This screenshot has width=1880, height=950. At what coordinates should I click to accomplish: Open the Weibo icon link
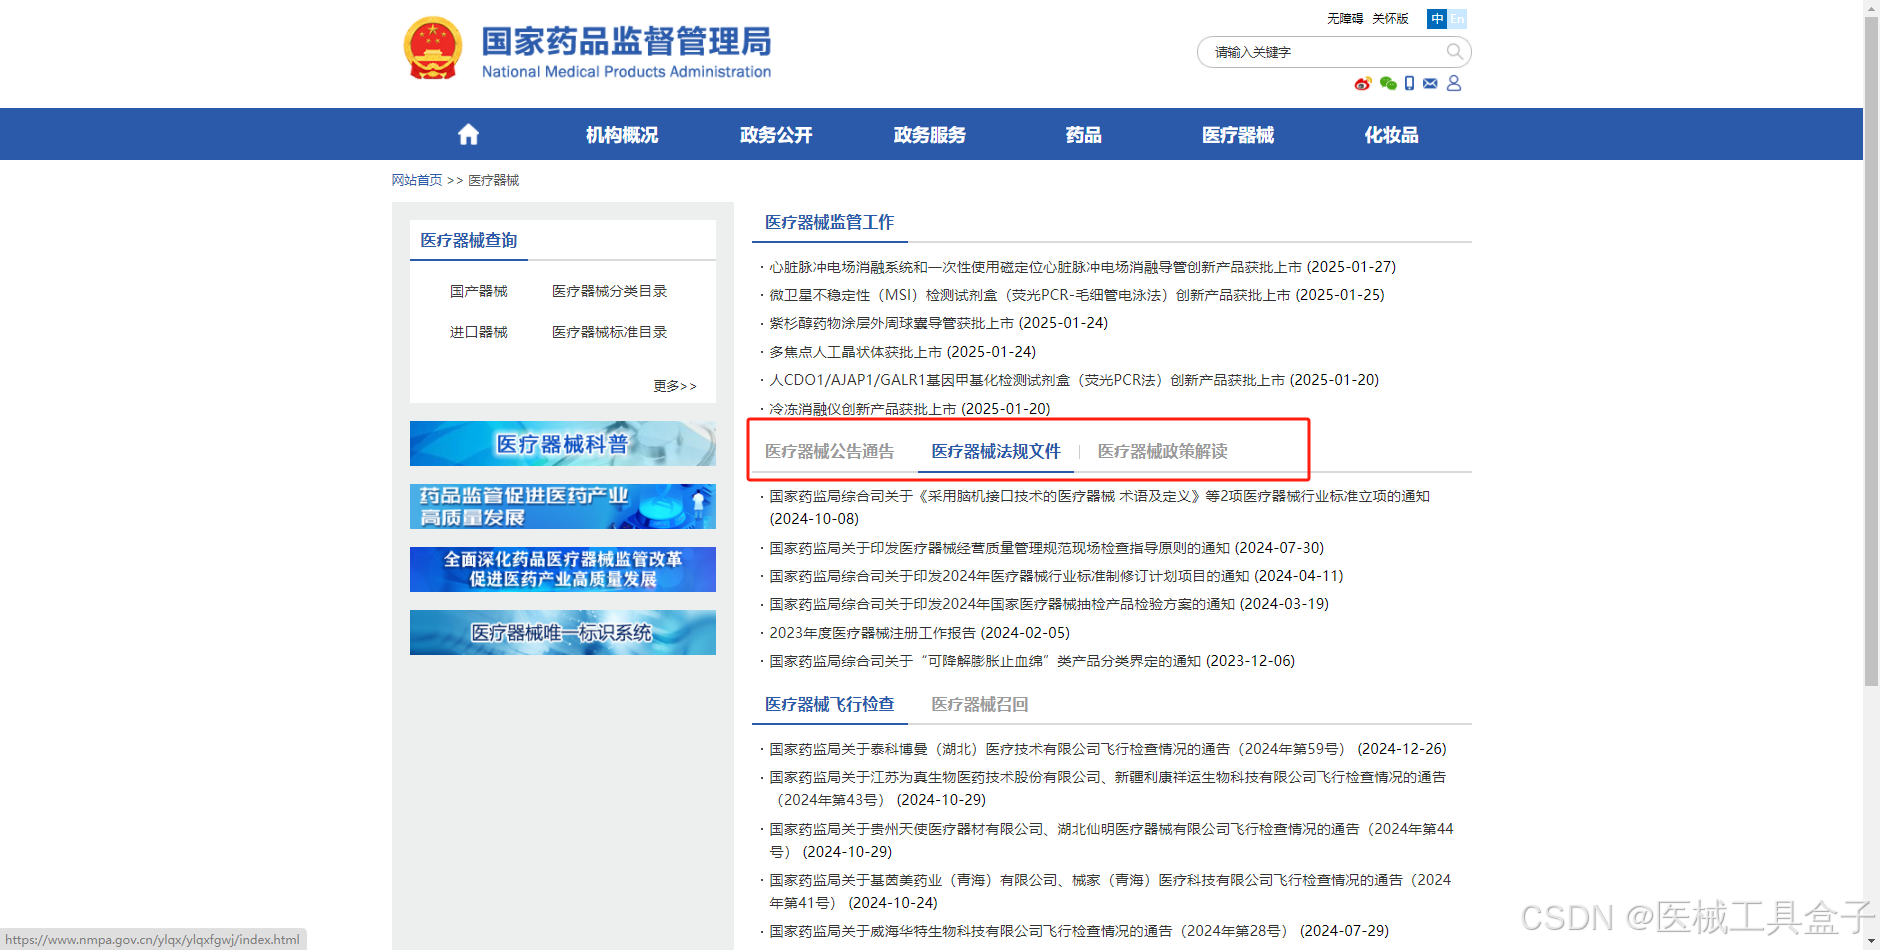pyautogui.click(x=1363, y=83)
